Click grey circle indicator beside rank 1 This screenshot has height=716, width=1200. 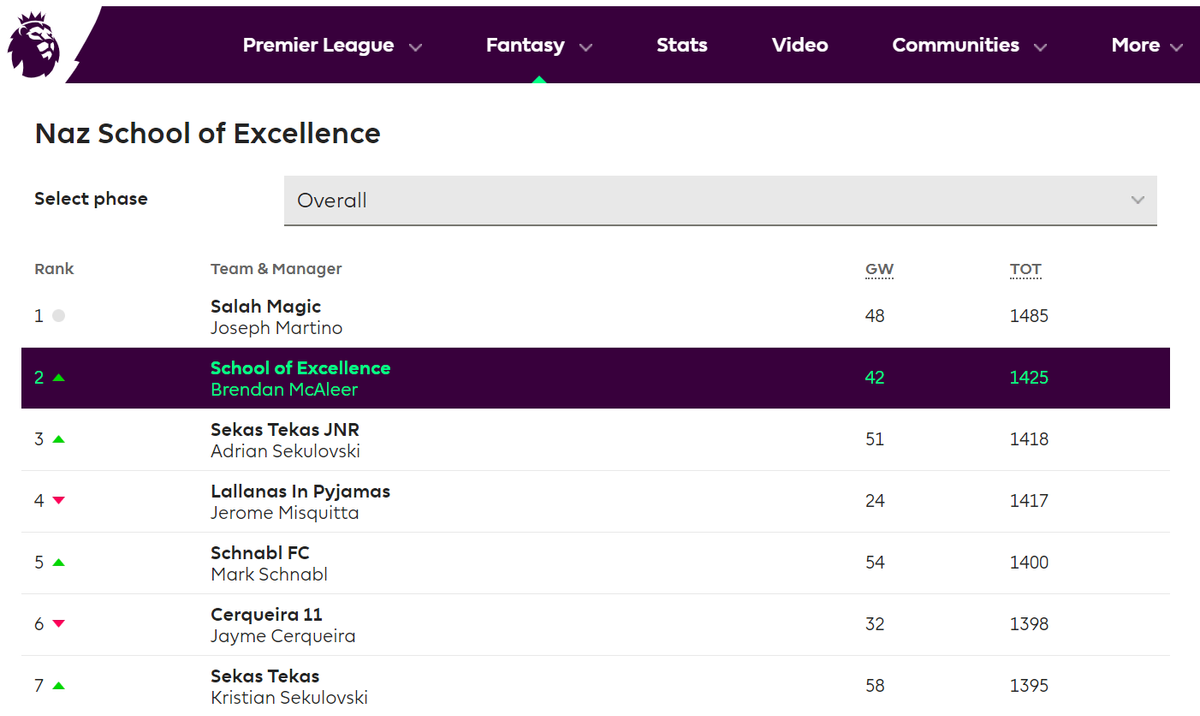point(58,316)
